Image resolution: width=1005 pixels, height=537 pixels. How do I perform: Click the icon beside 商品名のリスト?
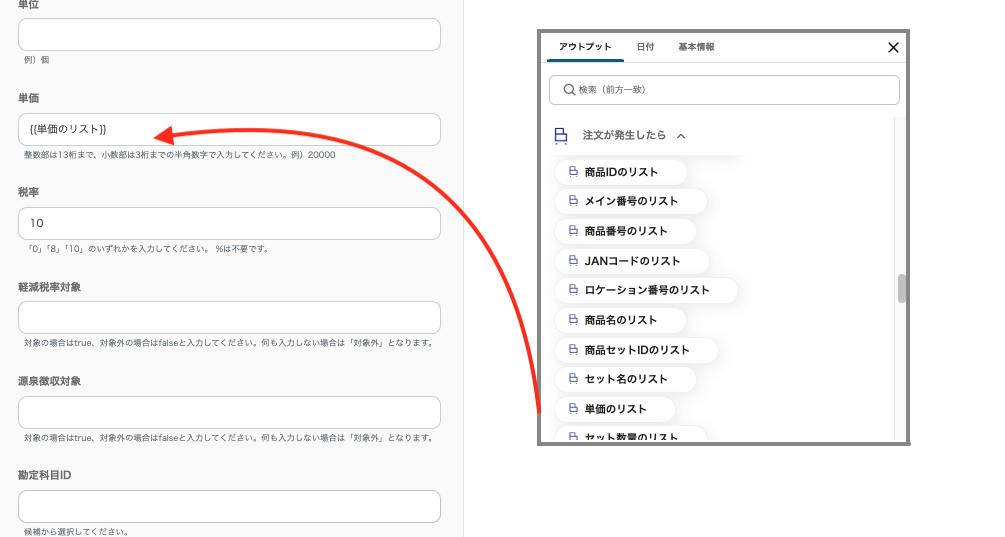573,320
